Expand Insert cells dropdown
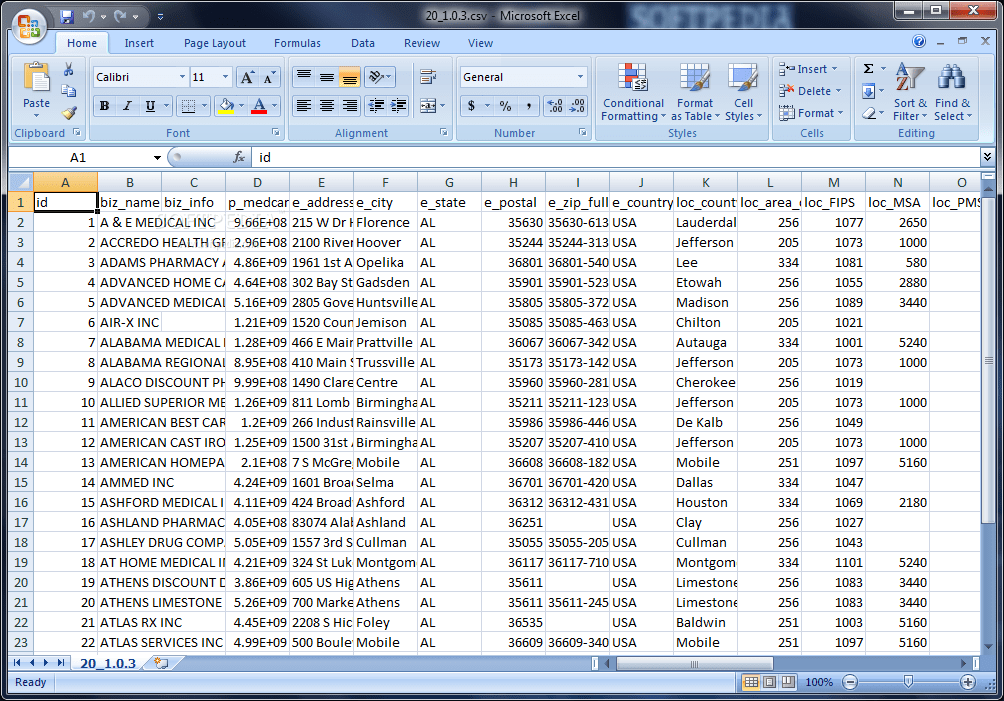The width and height of the screenshot is (1004, 701). [834, 69]
